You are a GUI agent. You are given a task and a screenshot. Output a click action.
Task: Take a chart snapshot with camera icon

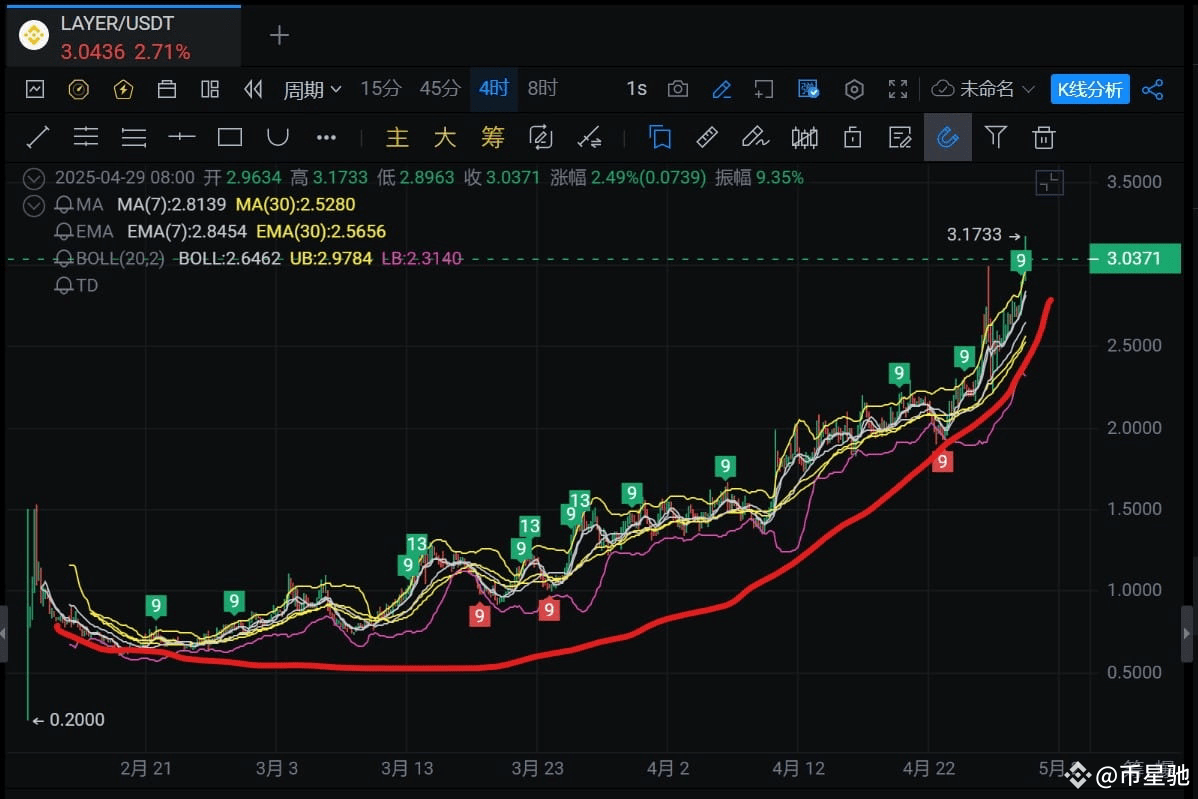pyautogui.click(x=678, y=89)
